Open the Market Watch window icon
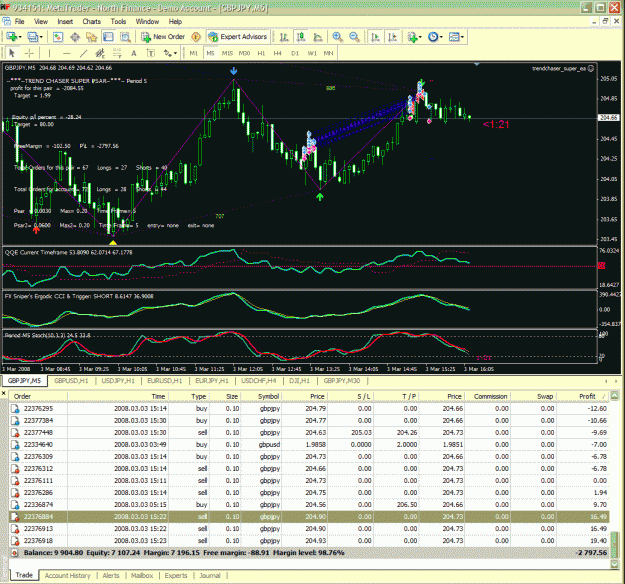 pyautogui.click(x=58, y=37)
